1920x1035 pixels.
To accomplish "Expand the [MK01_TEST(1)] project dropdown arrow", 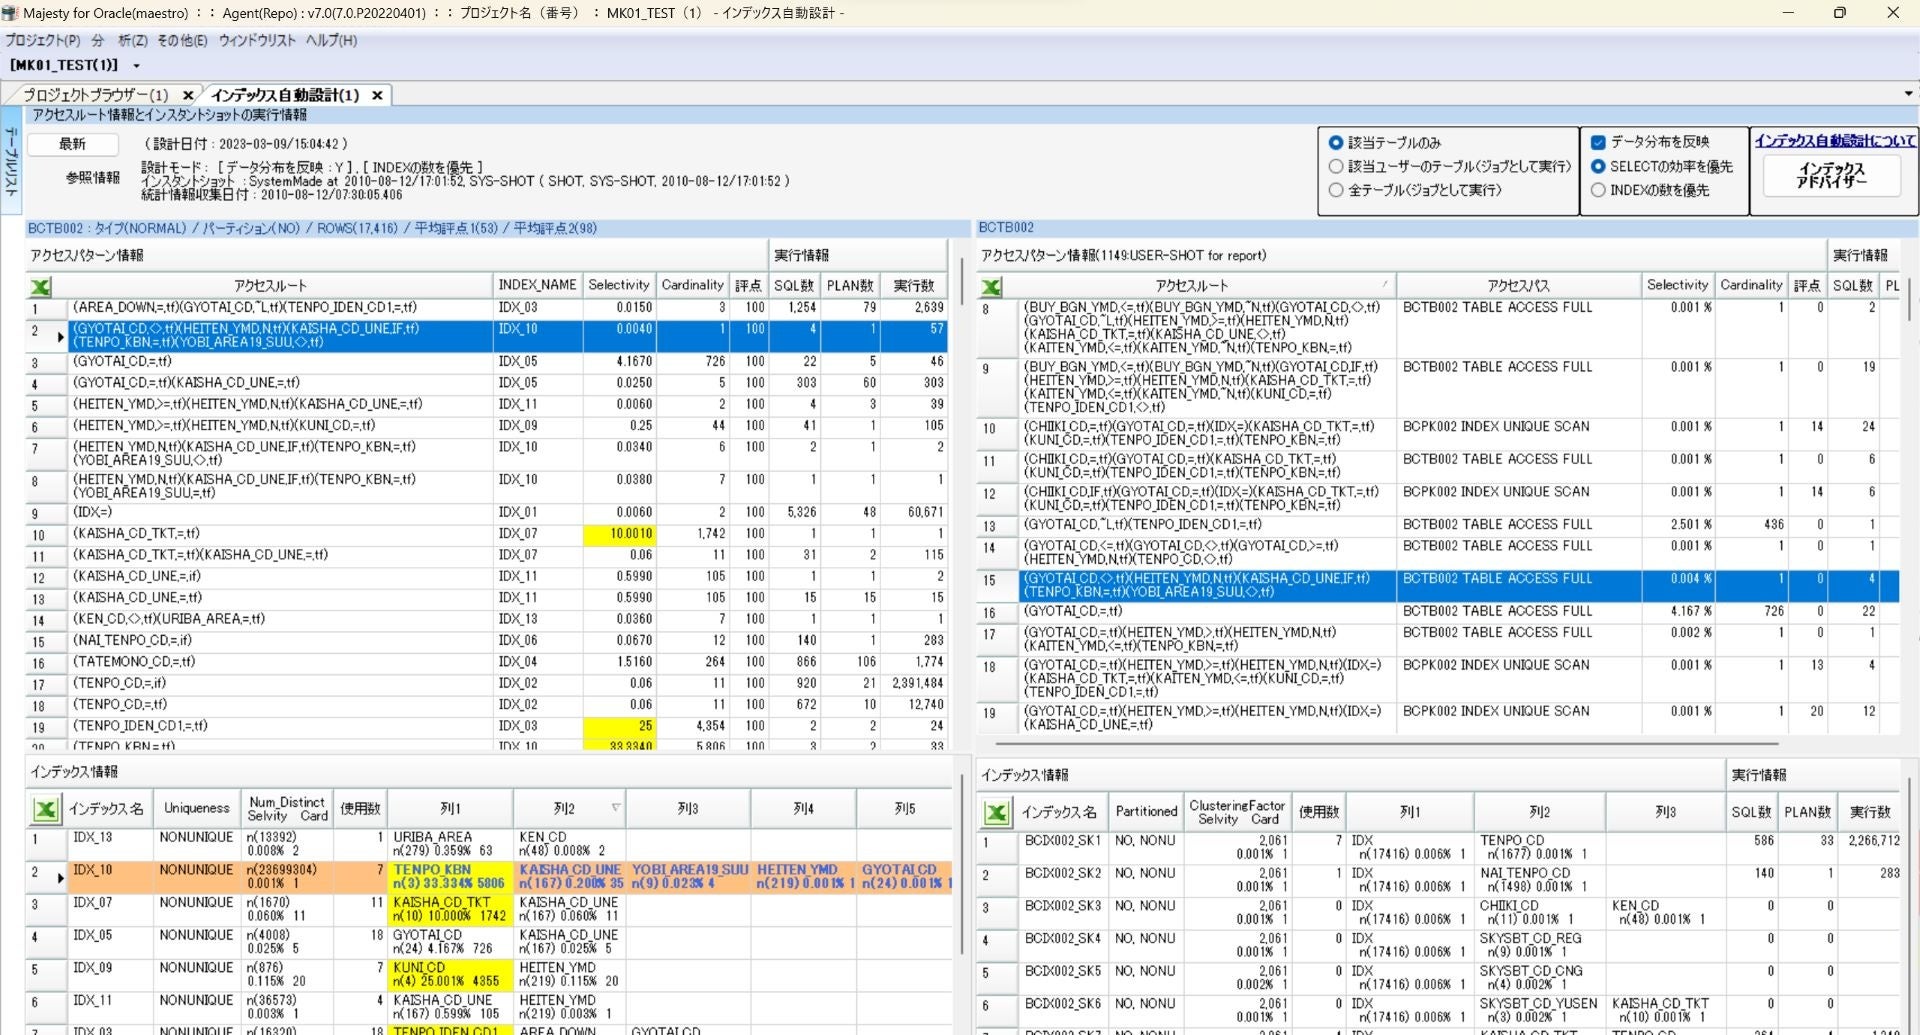I will (x=136, y=66).
